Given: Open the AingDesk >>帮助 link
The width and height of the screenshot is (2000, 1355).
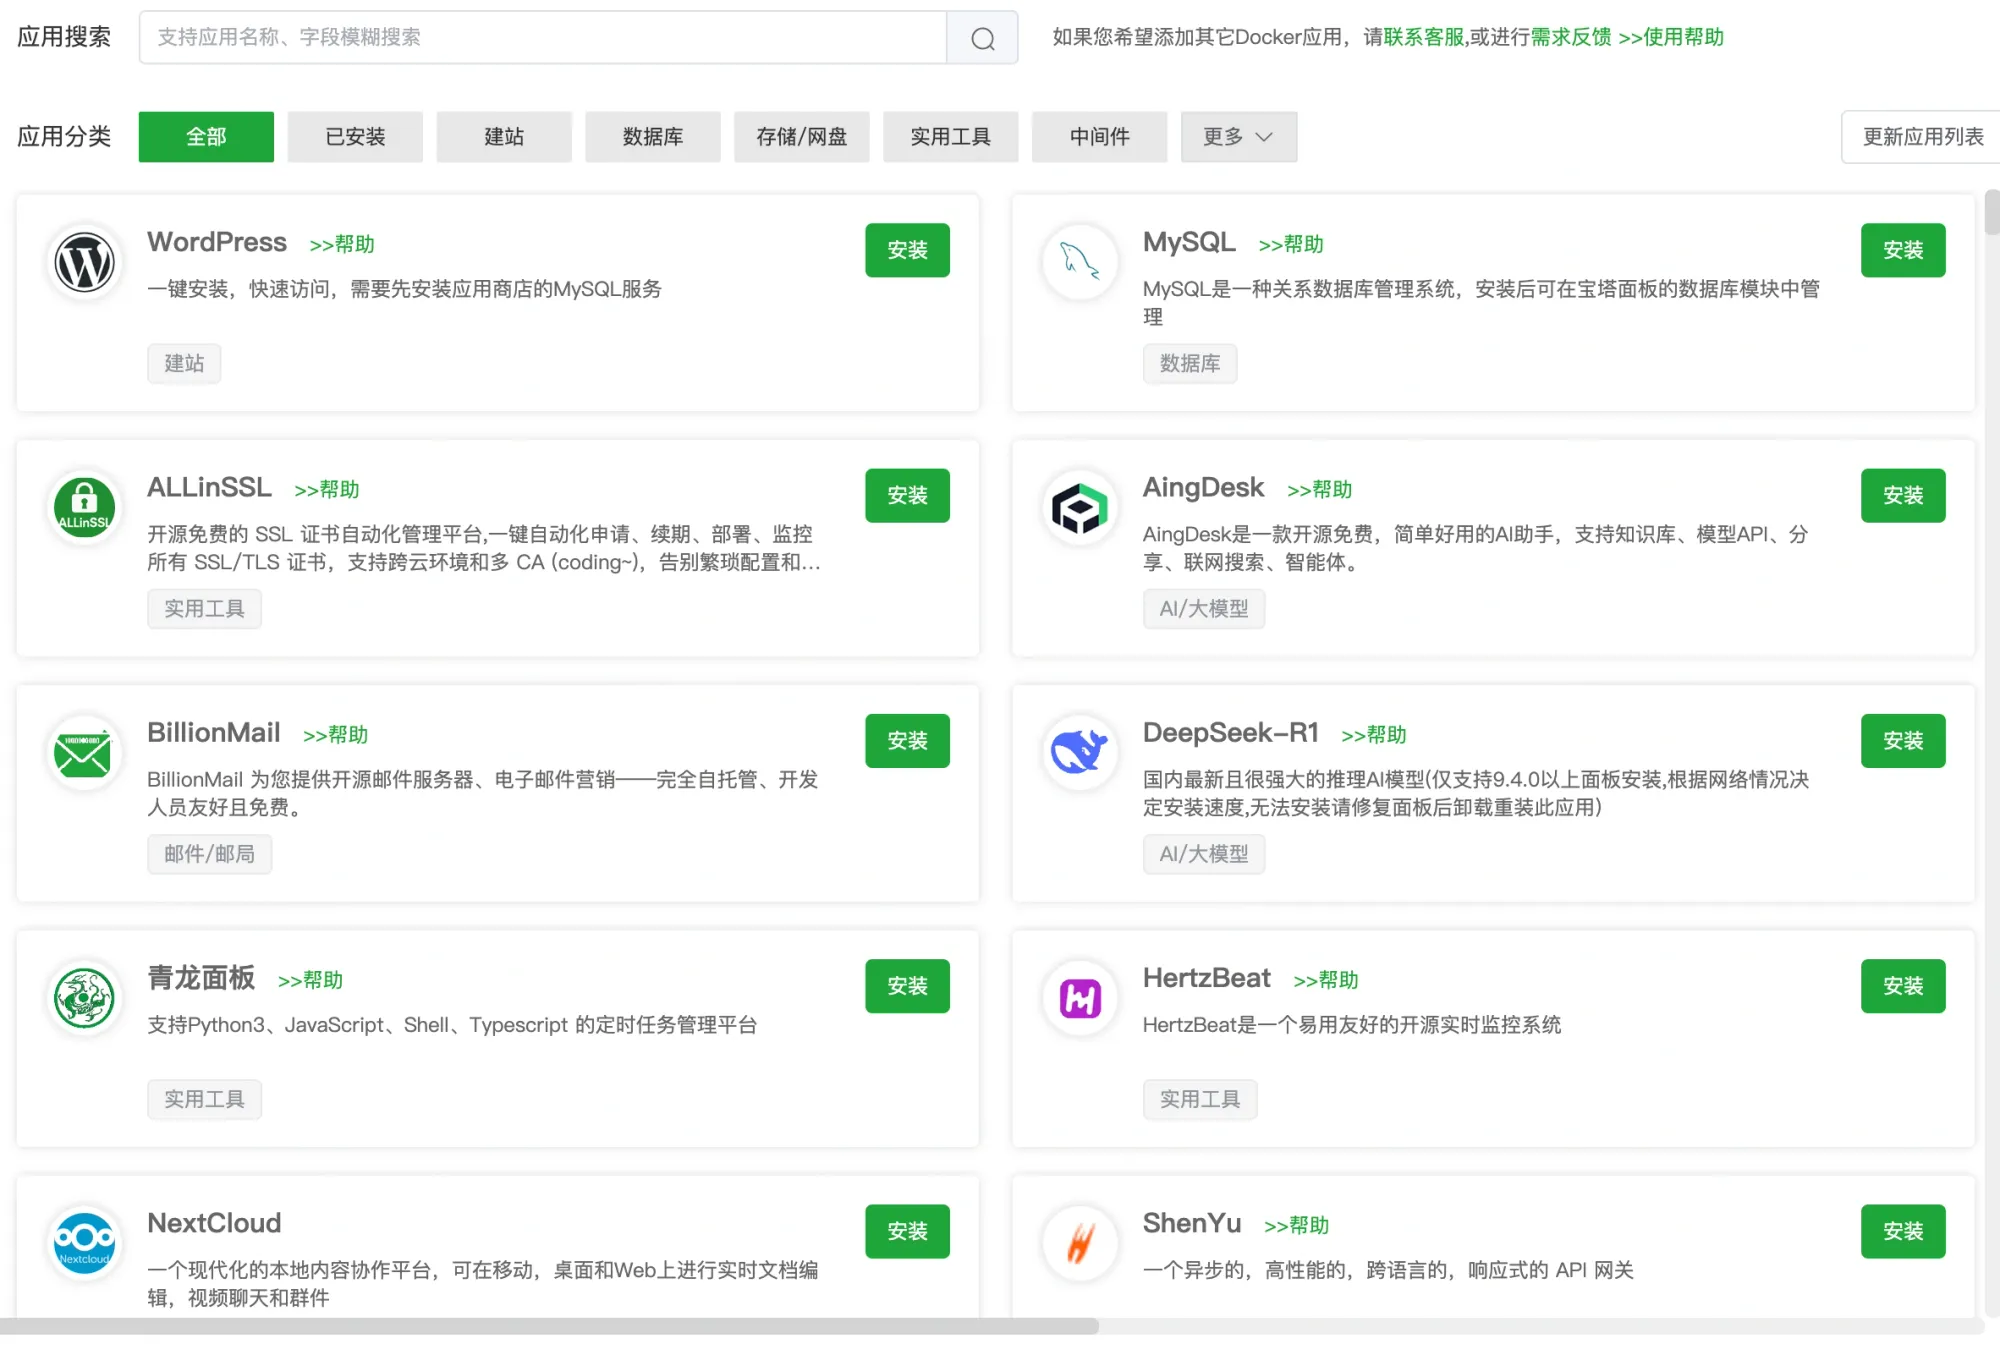Looking at the screenshot, I should coord(1320,490).
